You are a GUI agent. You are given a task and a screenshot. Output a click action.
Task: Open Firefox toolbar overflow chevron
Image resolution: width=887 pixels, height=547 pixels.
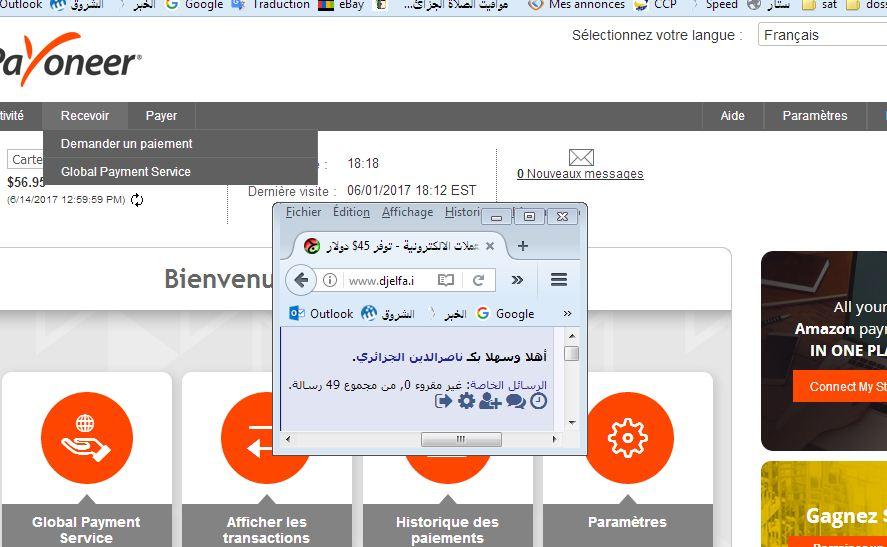tap(517, 280)
